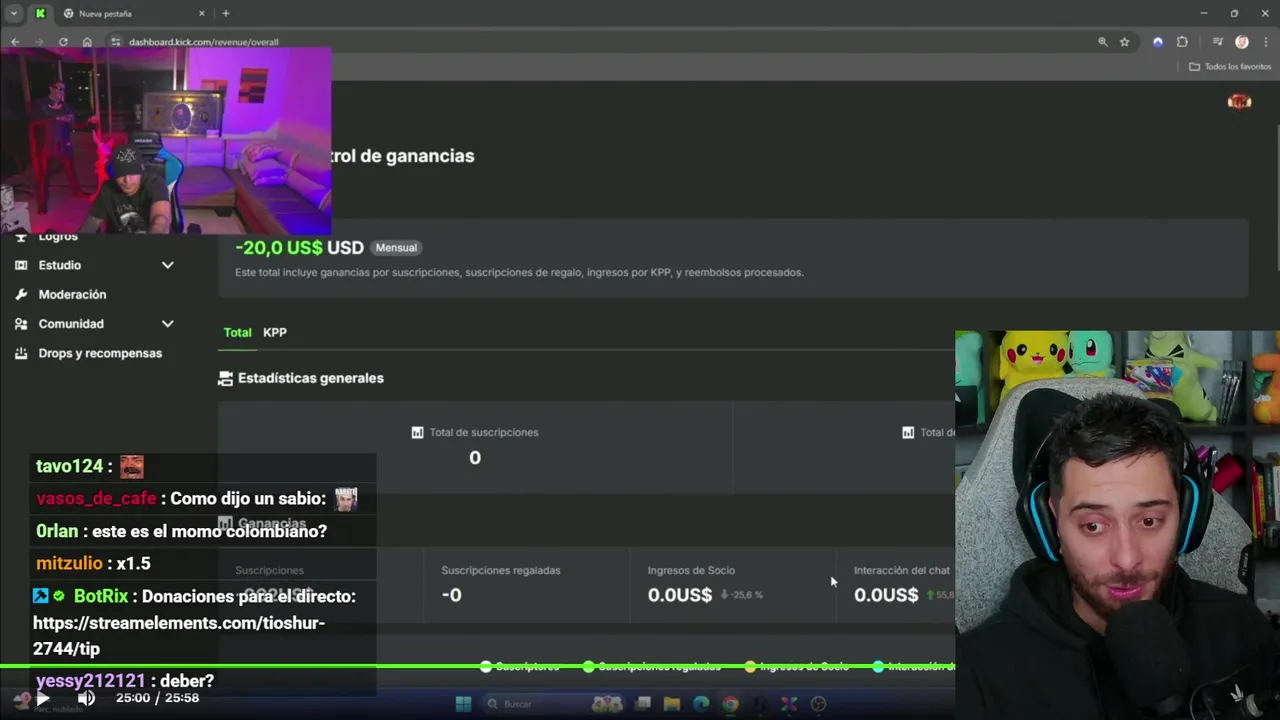Click the Total de suscripciones value 0
Screen dimensions: 1280x720
click(475, 457)
